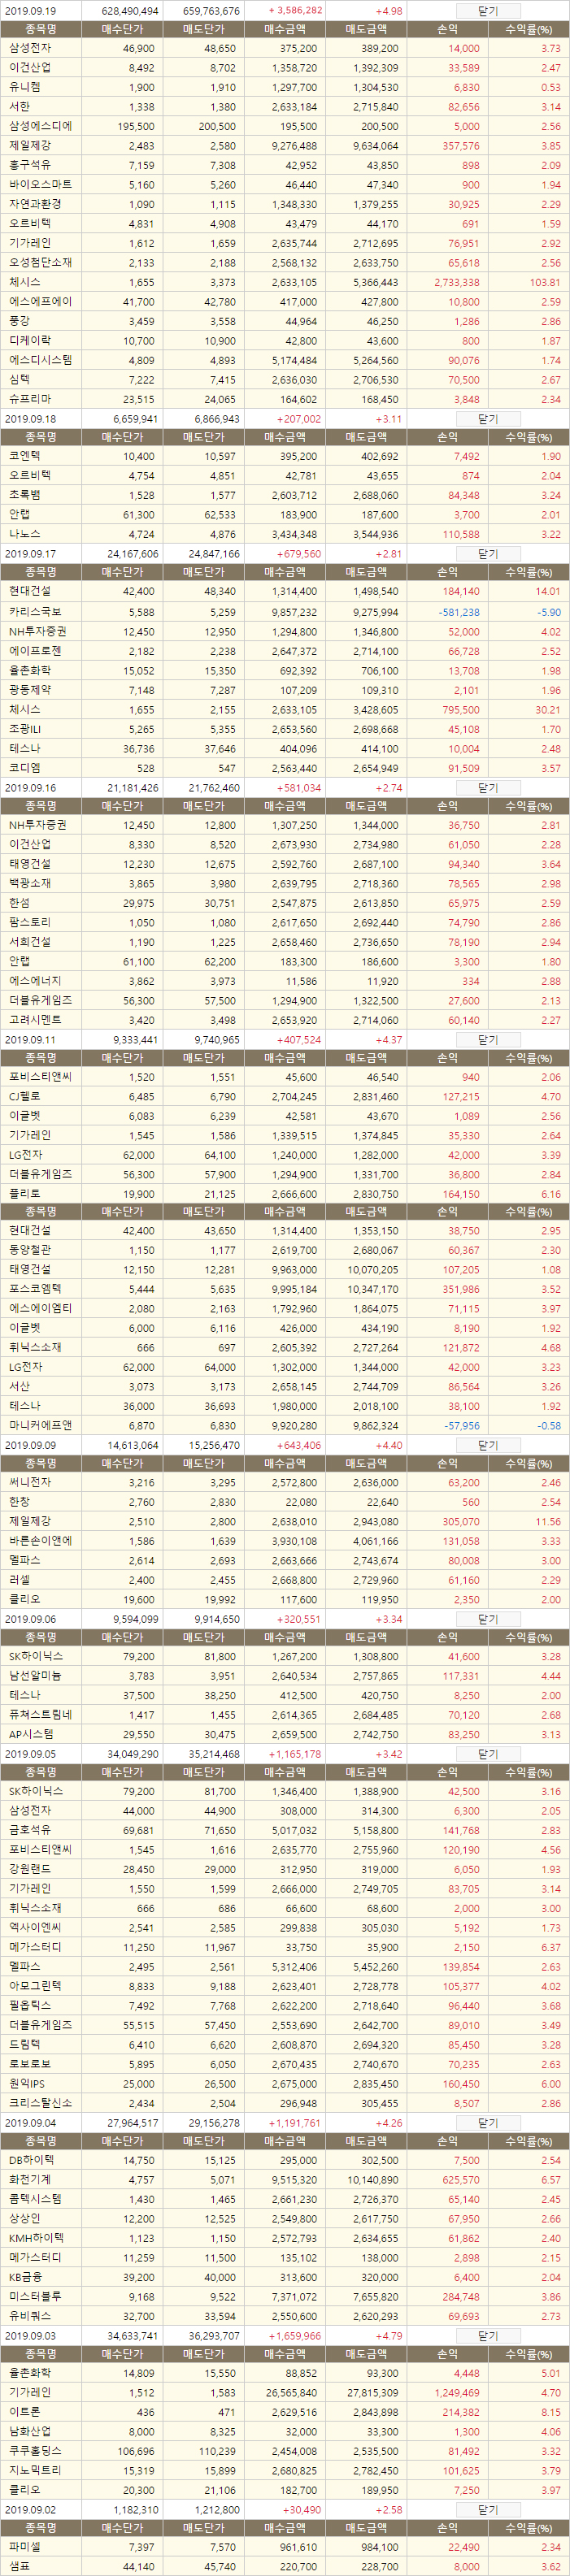Click the 유니켐 stock name
Screen dimensions: 570x2576
point(25,87)
